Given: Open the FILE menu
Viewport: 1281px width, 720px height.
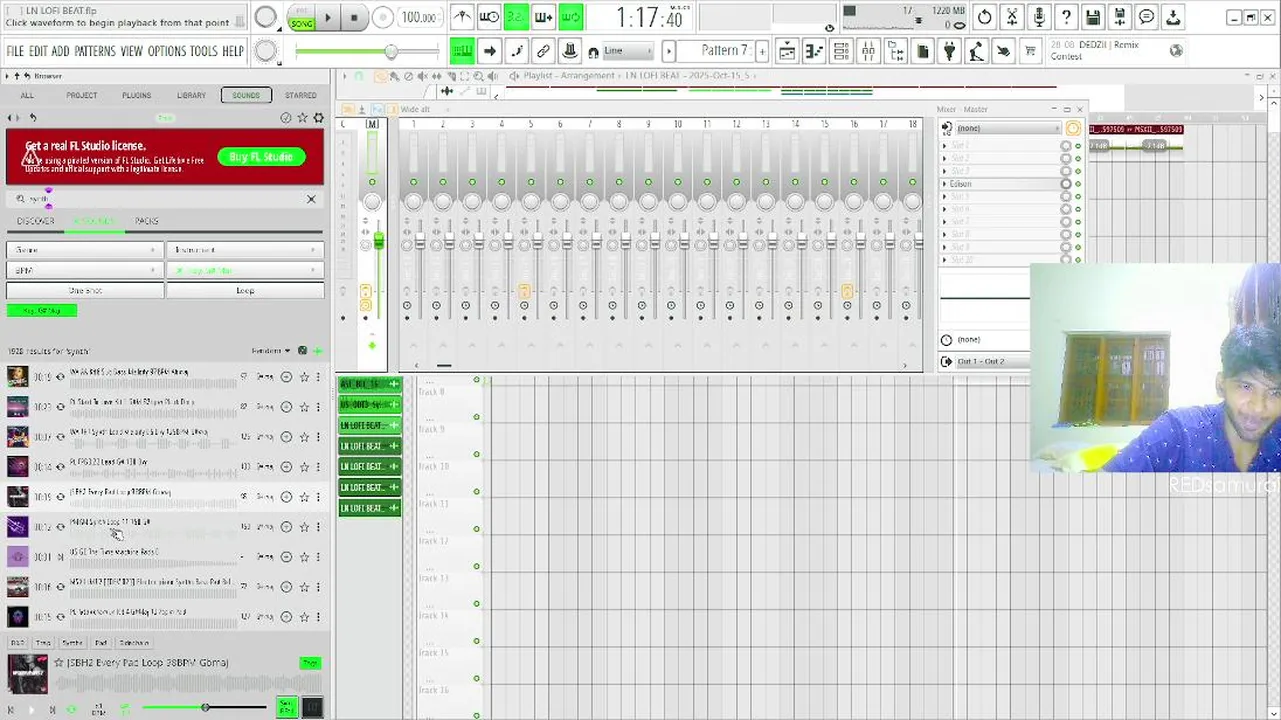Looking at the screenshot, I should 15,51.
